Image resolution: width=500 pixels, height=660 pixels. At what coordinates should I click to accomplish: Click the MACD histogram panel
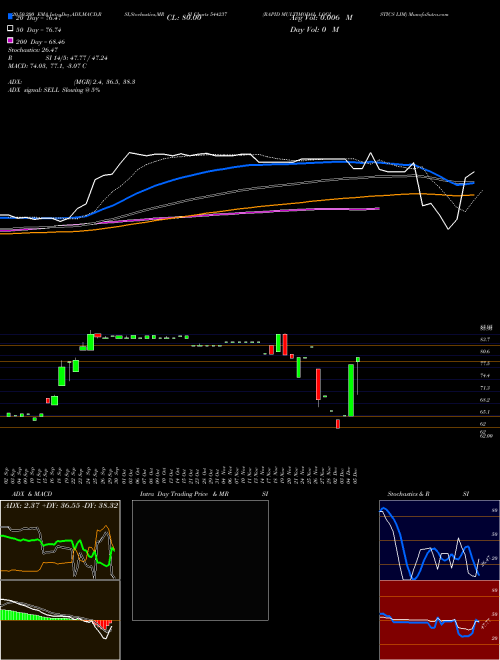[x=60, y=620]
